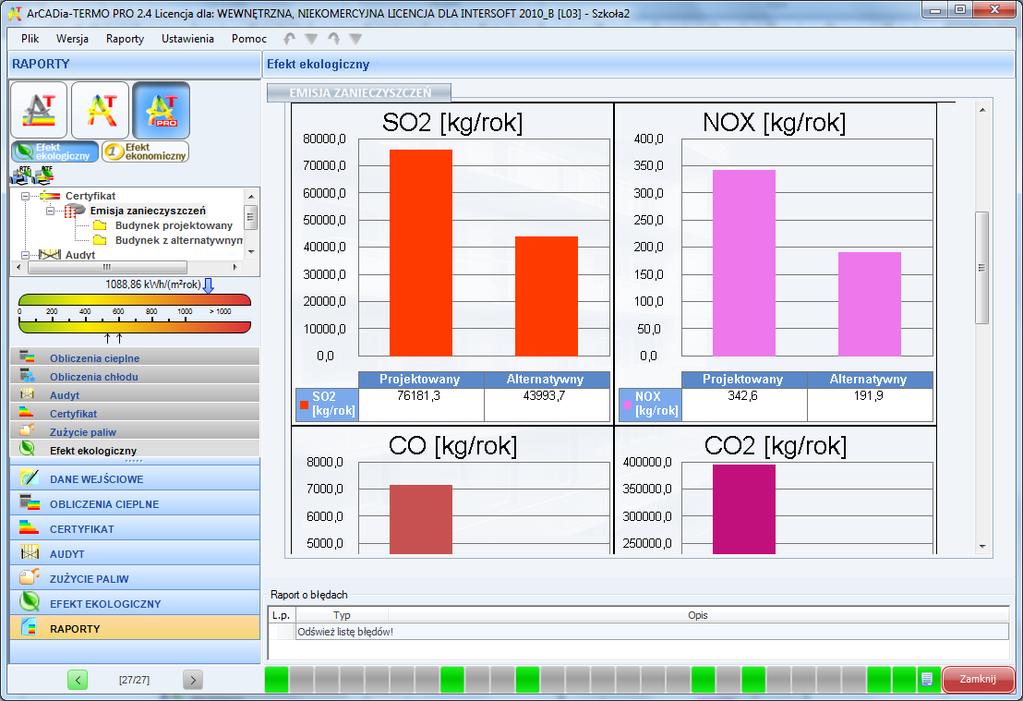Screen dimensions: 1023x701
Task: Click the chart area scroll down arrow
Action: [x=983, y=547]
